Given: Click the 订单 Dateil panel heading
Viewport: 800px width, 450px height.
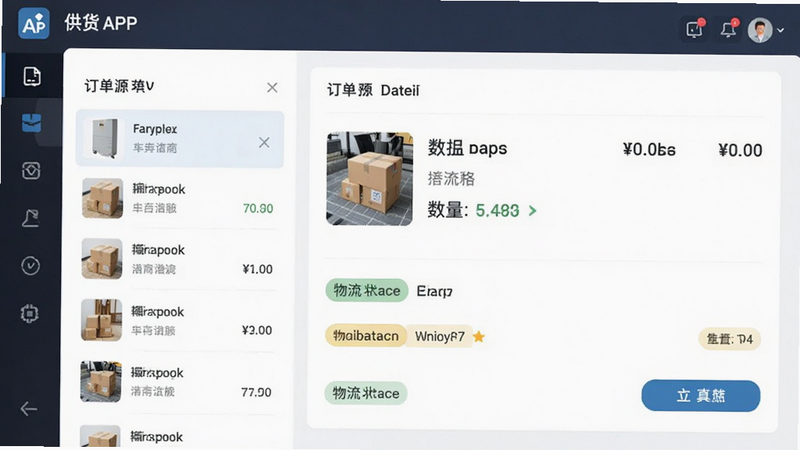Looking at the screenshot, I should tap(373, 91).
